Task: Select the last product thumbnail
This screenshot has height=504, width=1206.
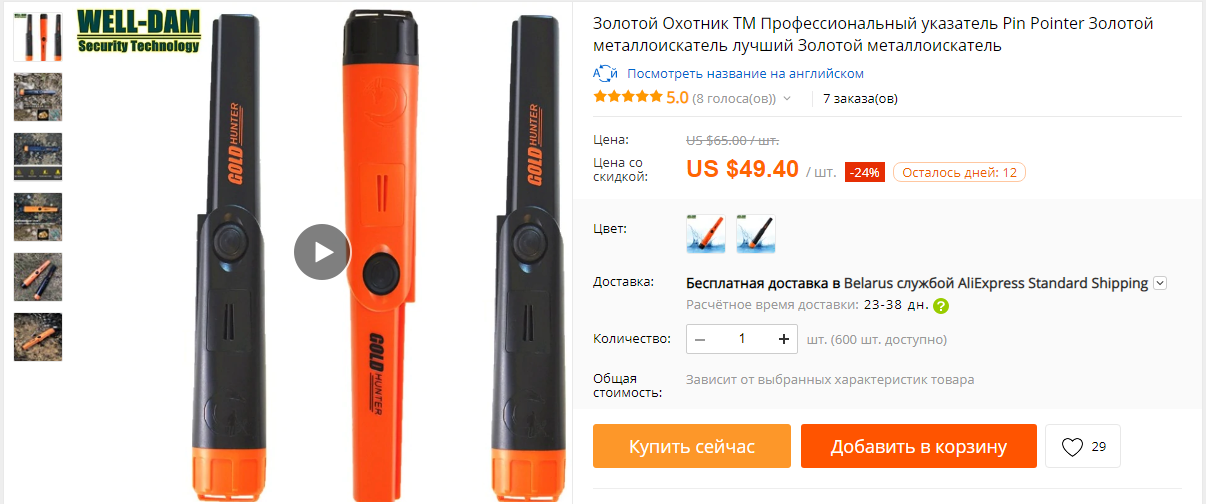Action: point(38,337)
